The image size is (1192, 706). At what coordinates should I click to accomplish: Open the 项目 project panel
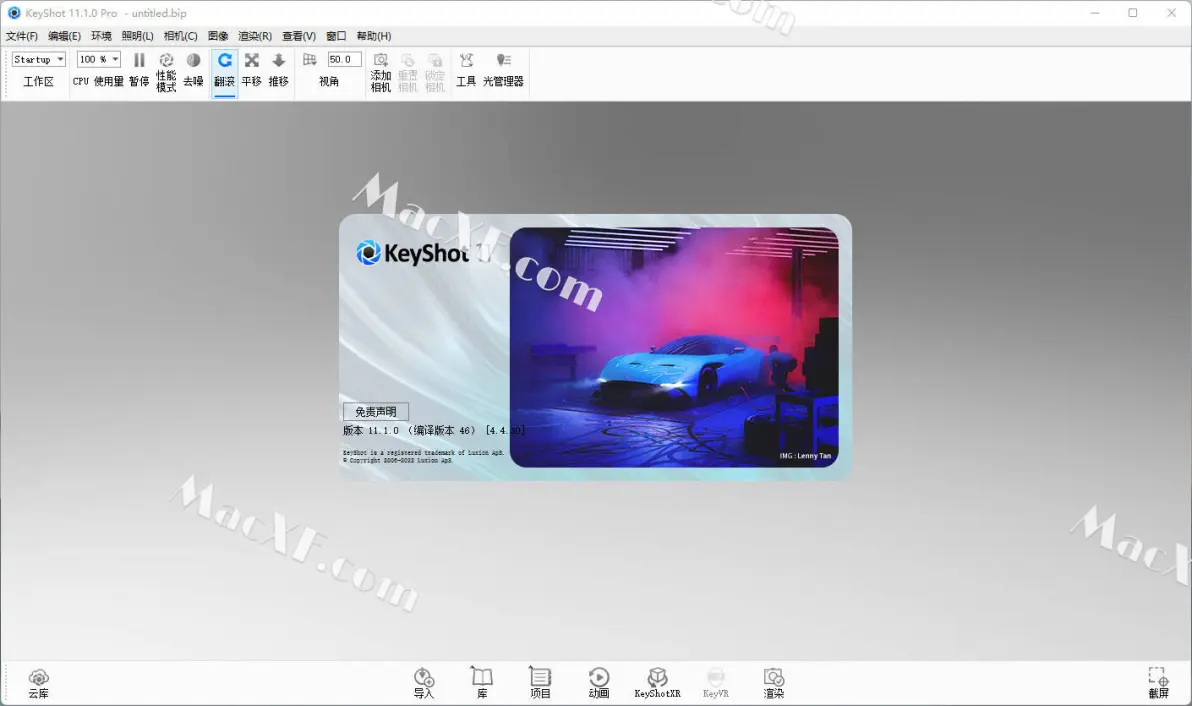(541, 683)
